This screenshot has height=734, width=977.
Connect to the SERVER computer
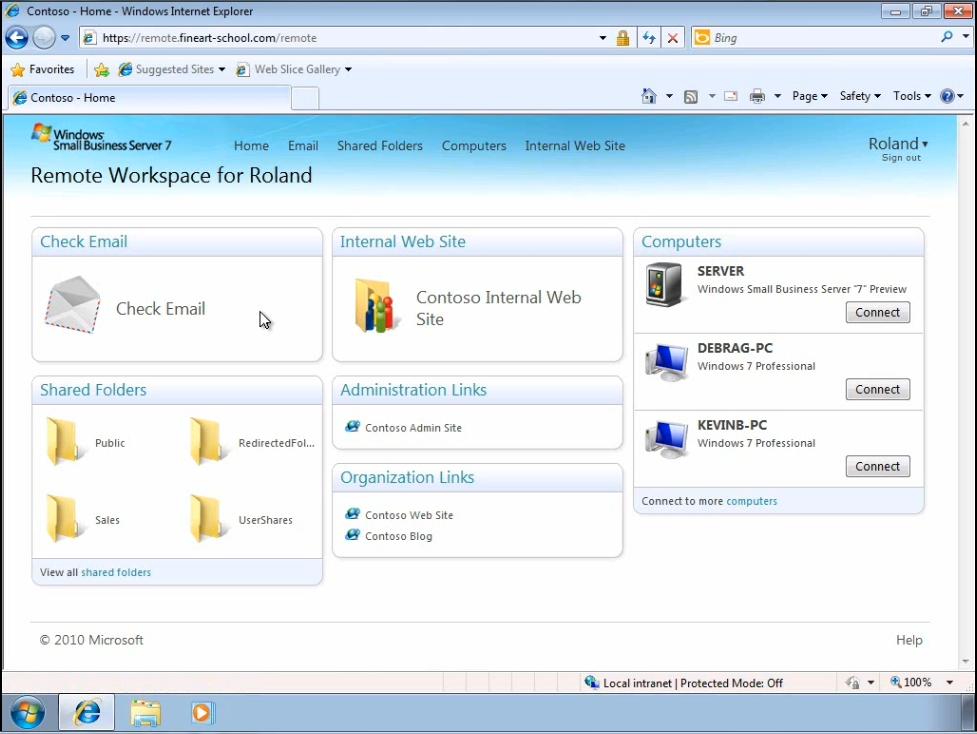pyautogui.click(x=877, y=312)
